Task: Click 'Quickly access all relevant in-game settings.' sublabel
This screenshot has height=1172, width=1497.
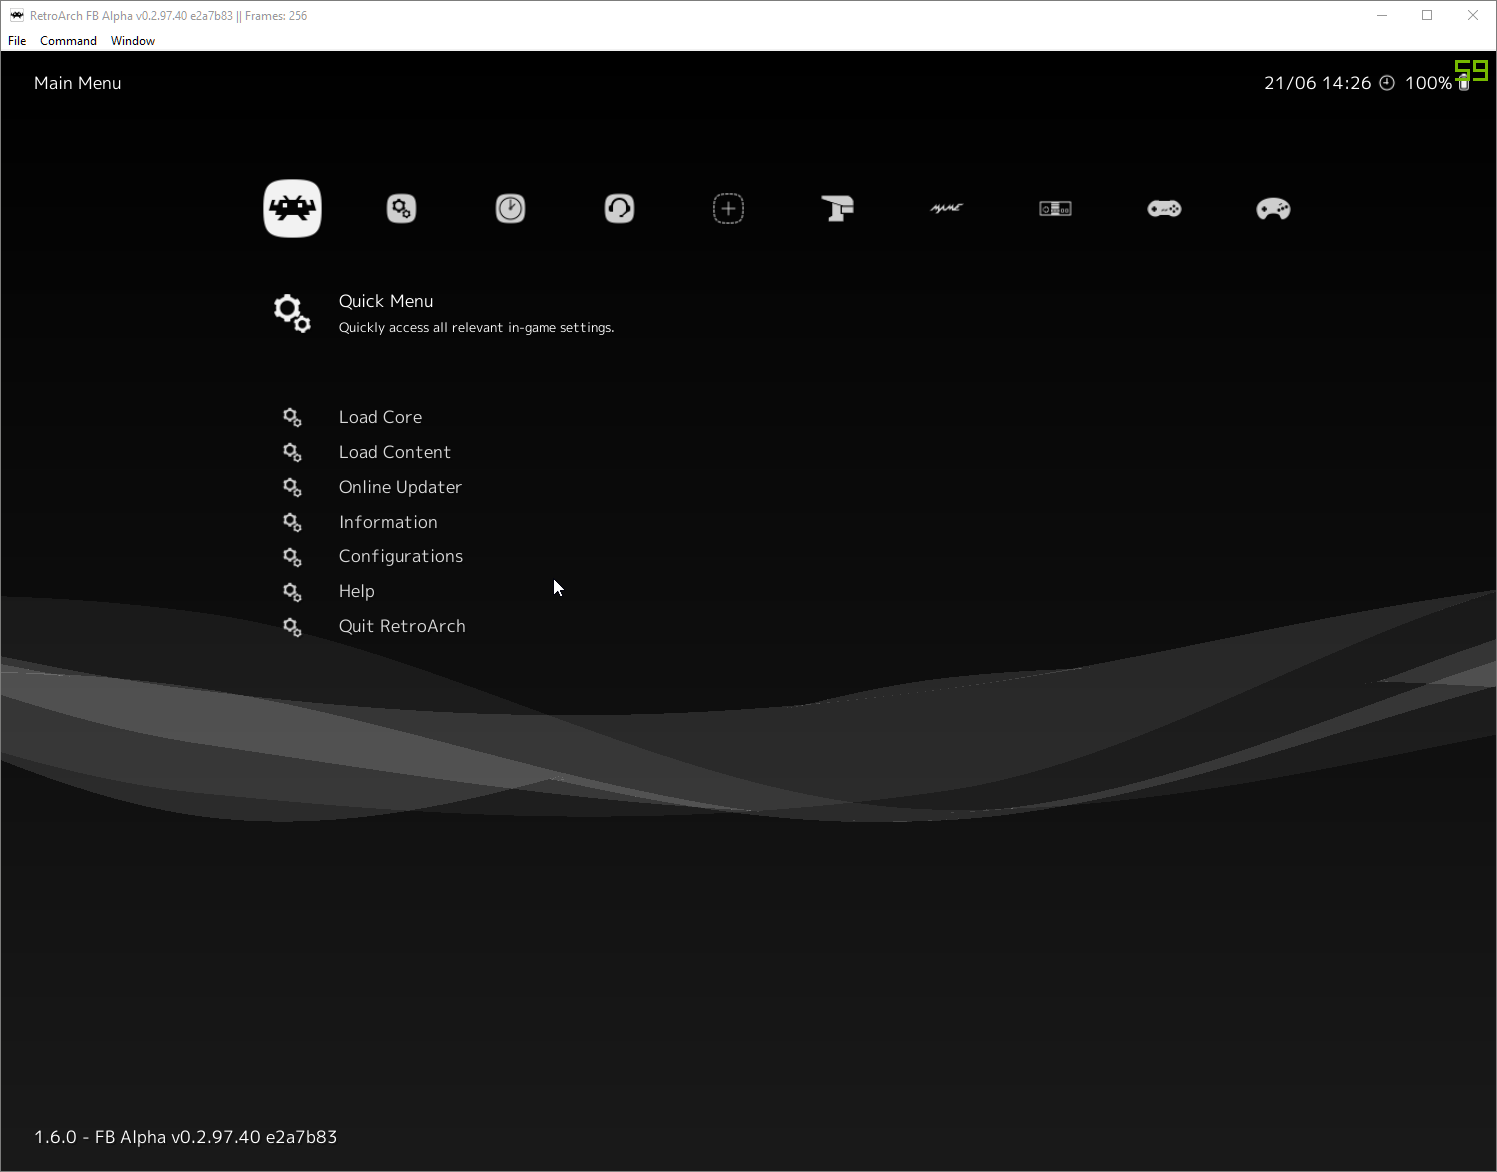Action: [x=476, y=328]
